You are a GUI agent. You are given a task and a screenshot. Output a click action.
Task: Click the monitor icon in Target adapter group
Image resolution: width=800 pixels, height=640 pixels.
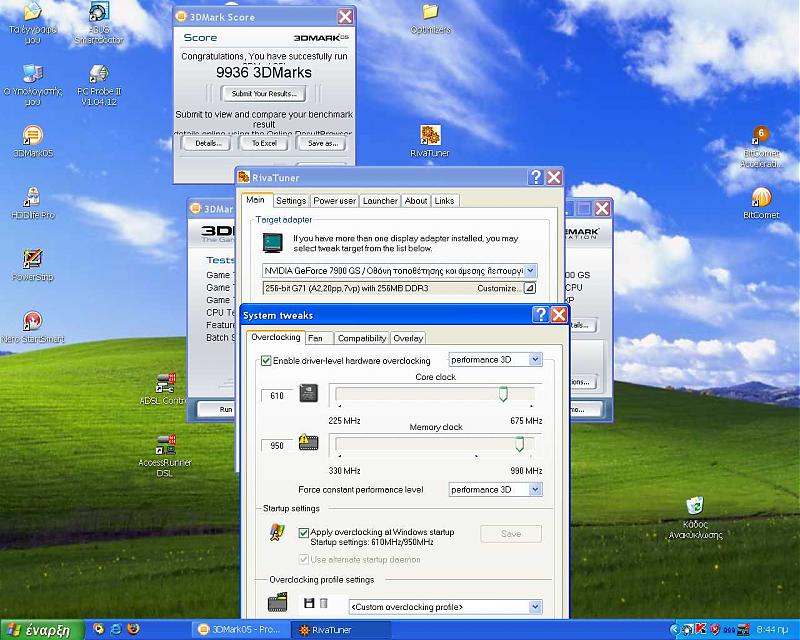(273, 242)
